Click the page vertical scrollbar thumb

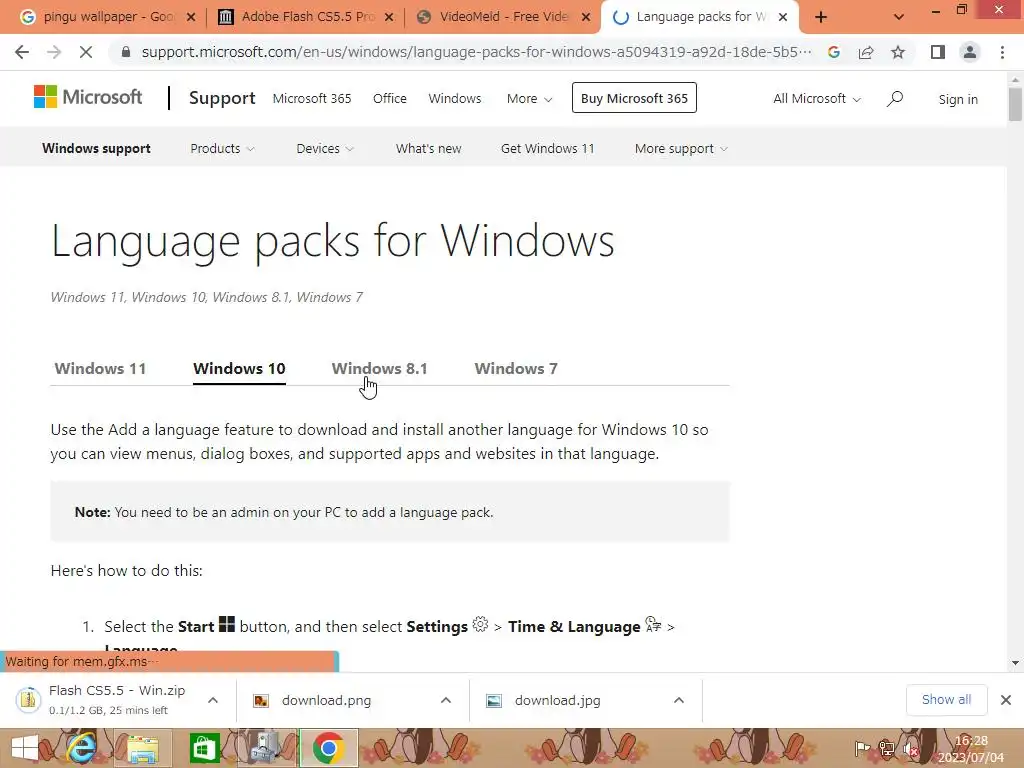click(1015, 103)
